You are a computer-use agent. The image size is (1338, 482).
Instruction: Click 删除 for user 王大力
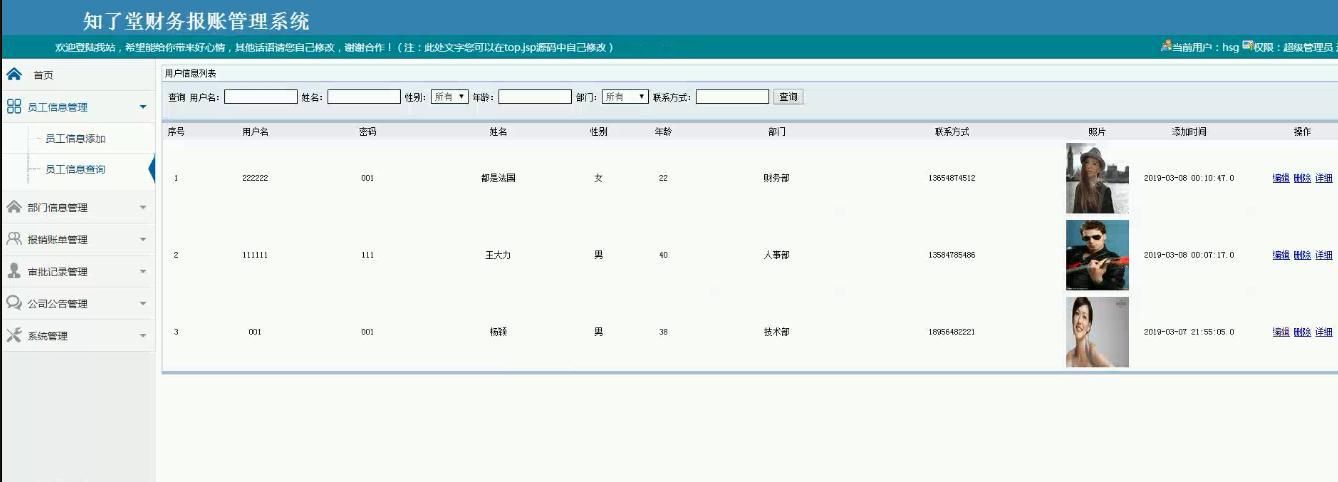(x=1301, y=255)
